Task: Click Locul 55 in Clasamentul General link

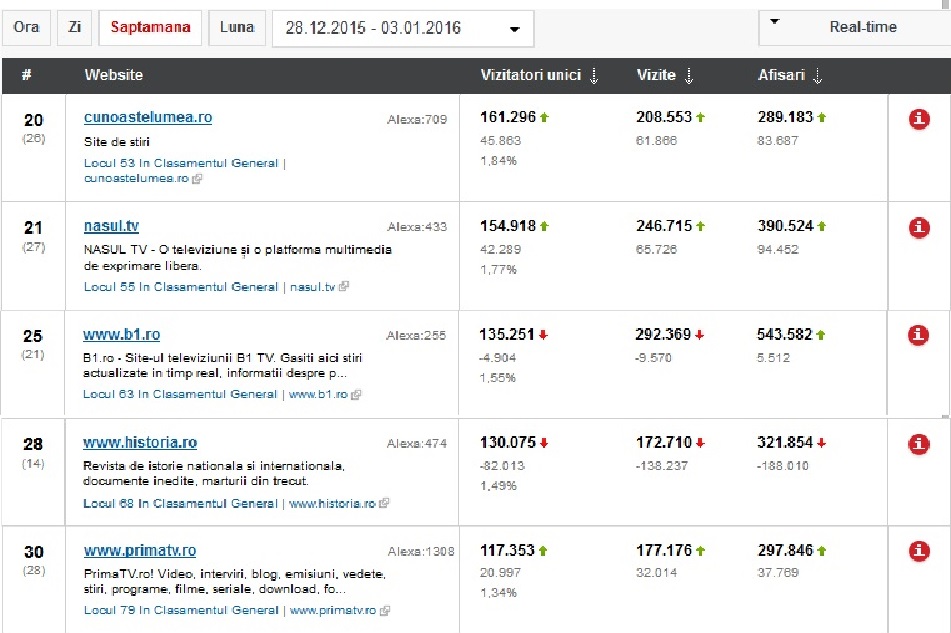Action: [x=181, y=287]
